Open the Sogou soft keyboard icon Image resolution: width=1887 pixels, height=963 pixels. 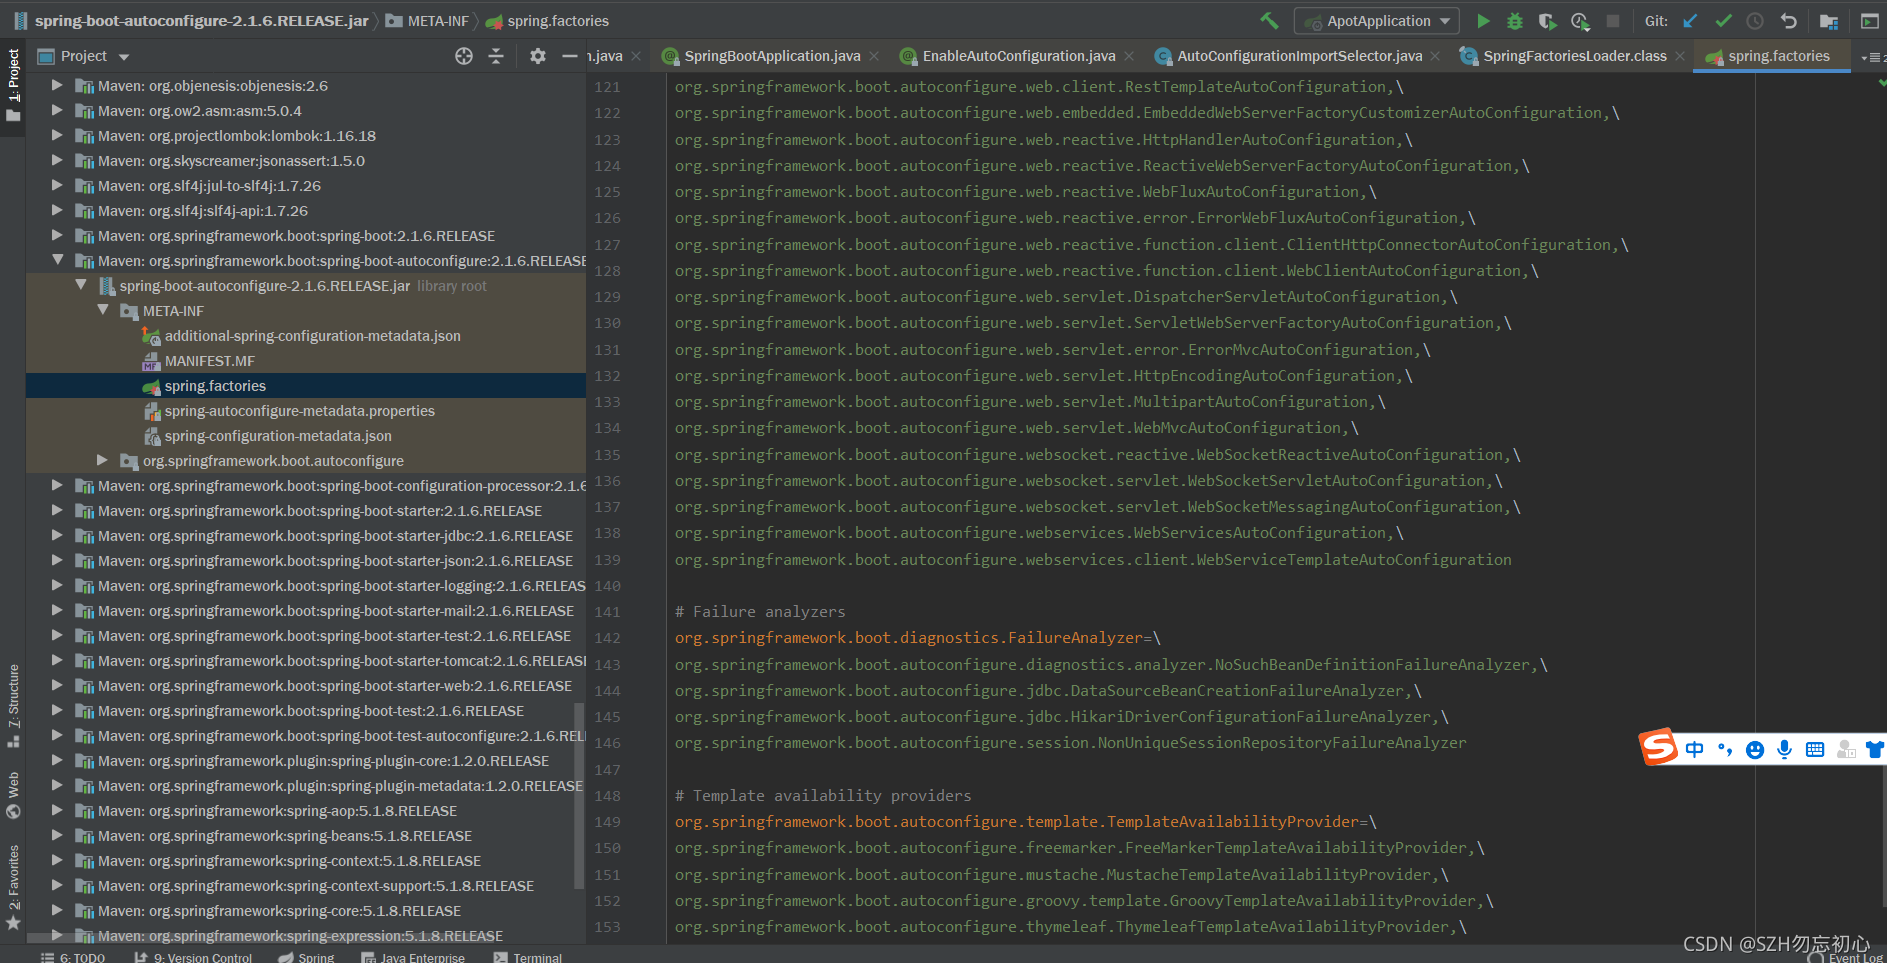click(x=1815, y=750)
